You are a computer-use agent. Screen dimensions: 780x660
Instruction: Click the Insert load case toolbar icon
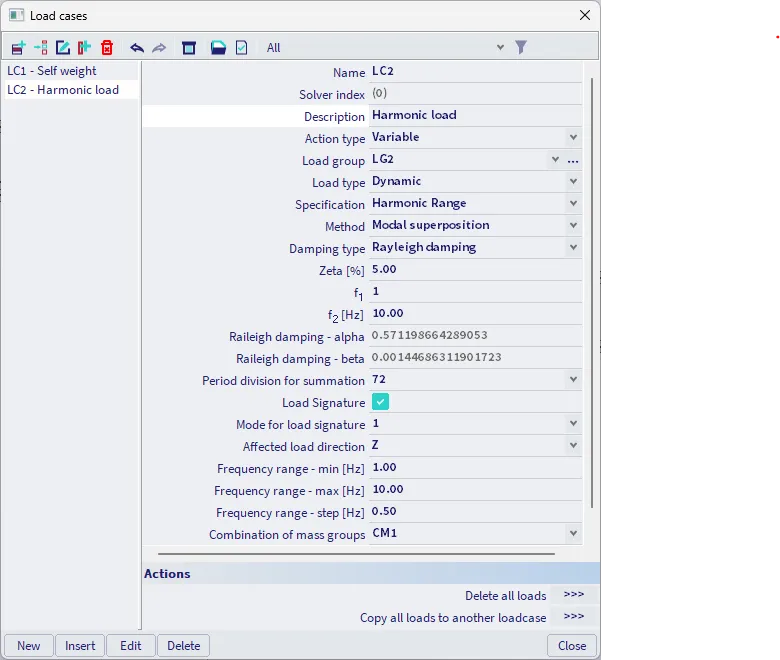(x=40, y=47)
